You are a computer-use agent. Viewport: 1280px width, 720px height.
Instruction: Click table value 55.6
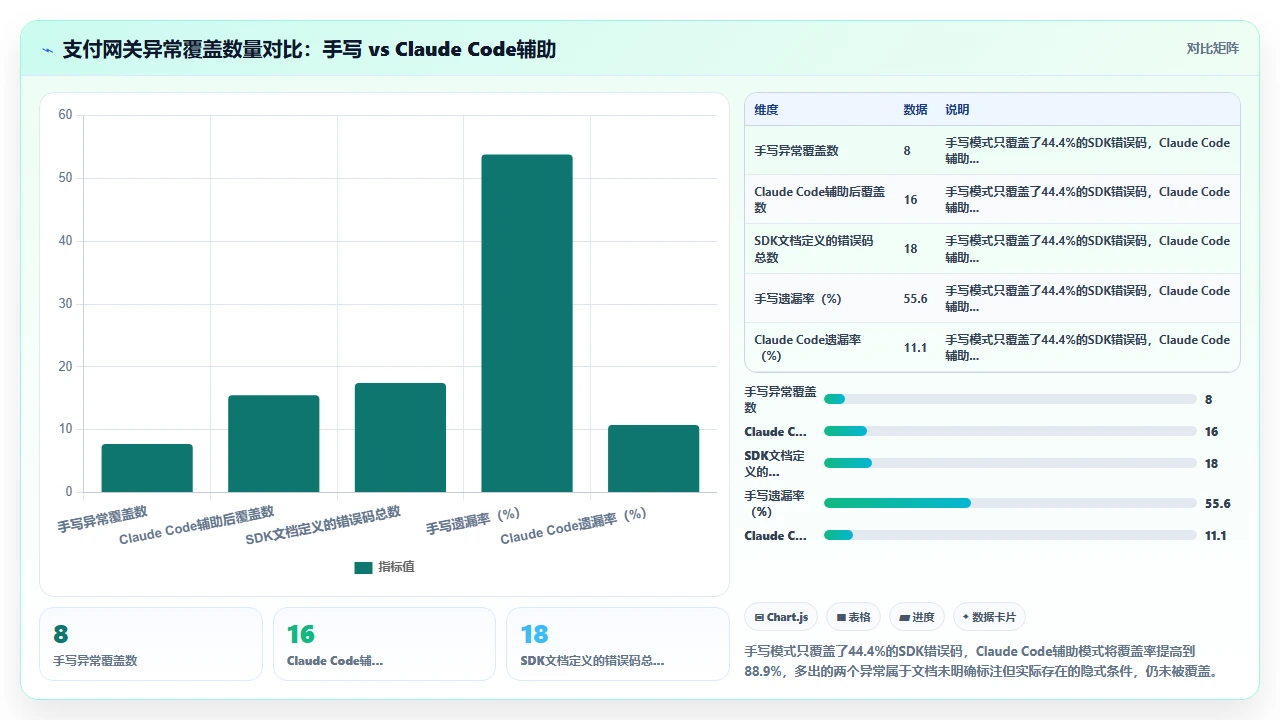tap(915, 298)
